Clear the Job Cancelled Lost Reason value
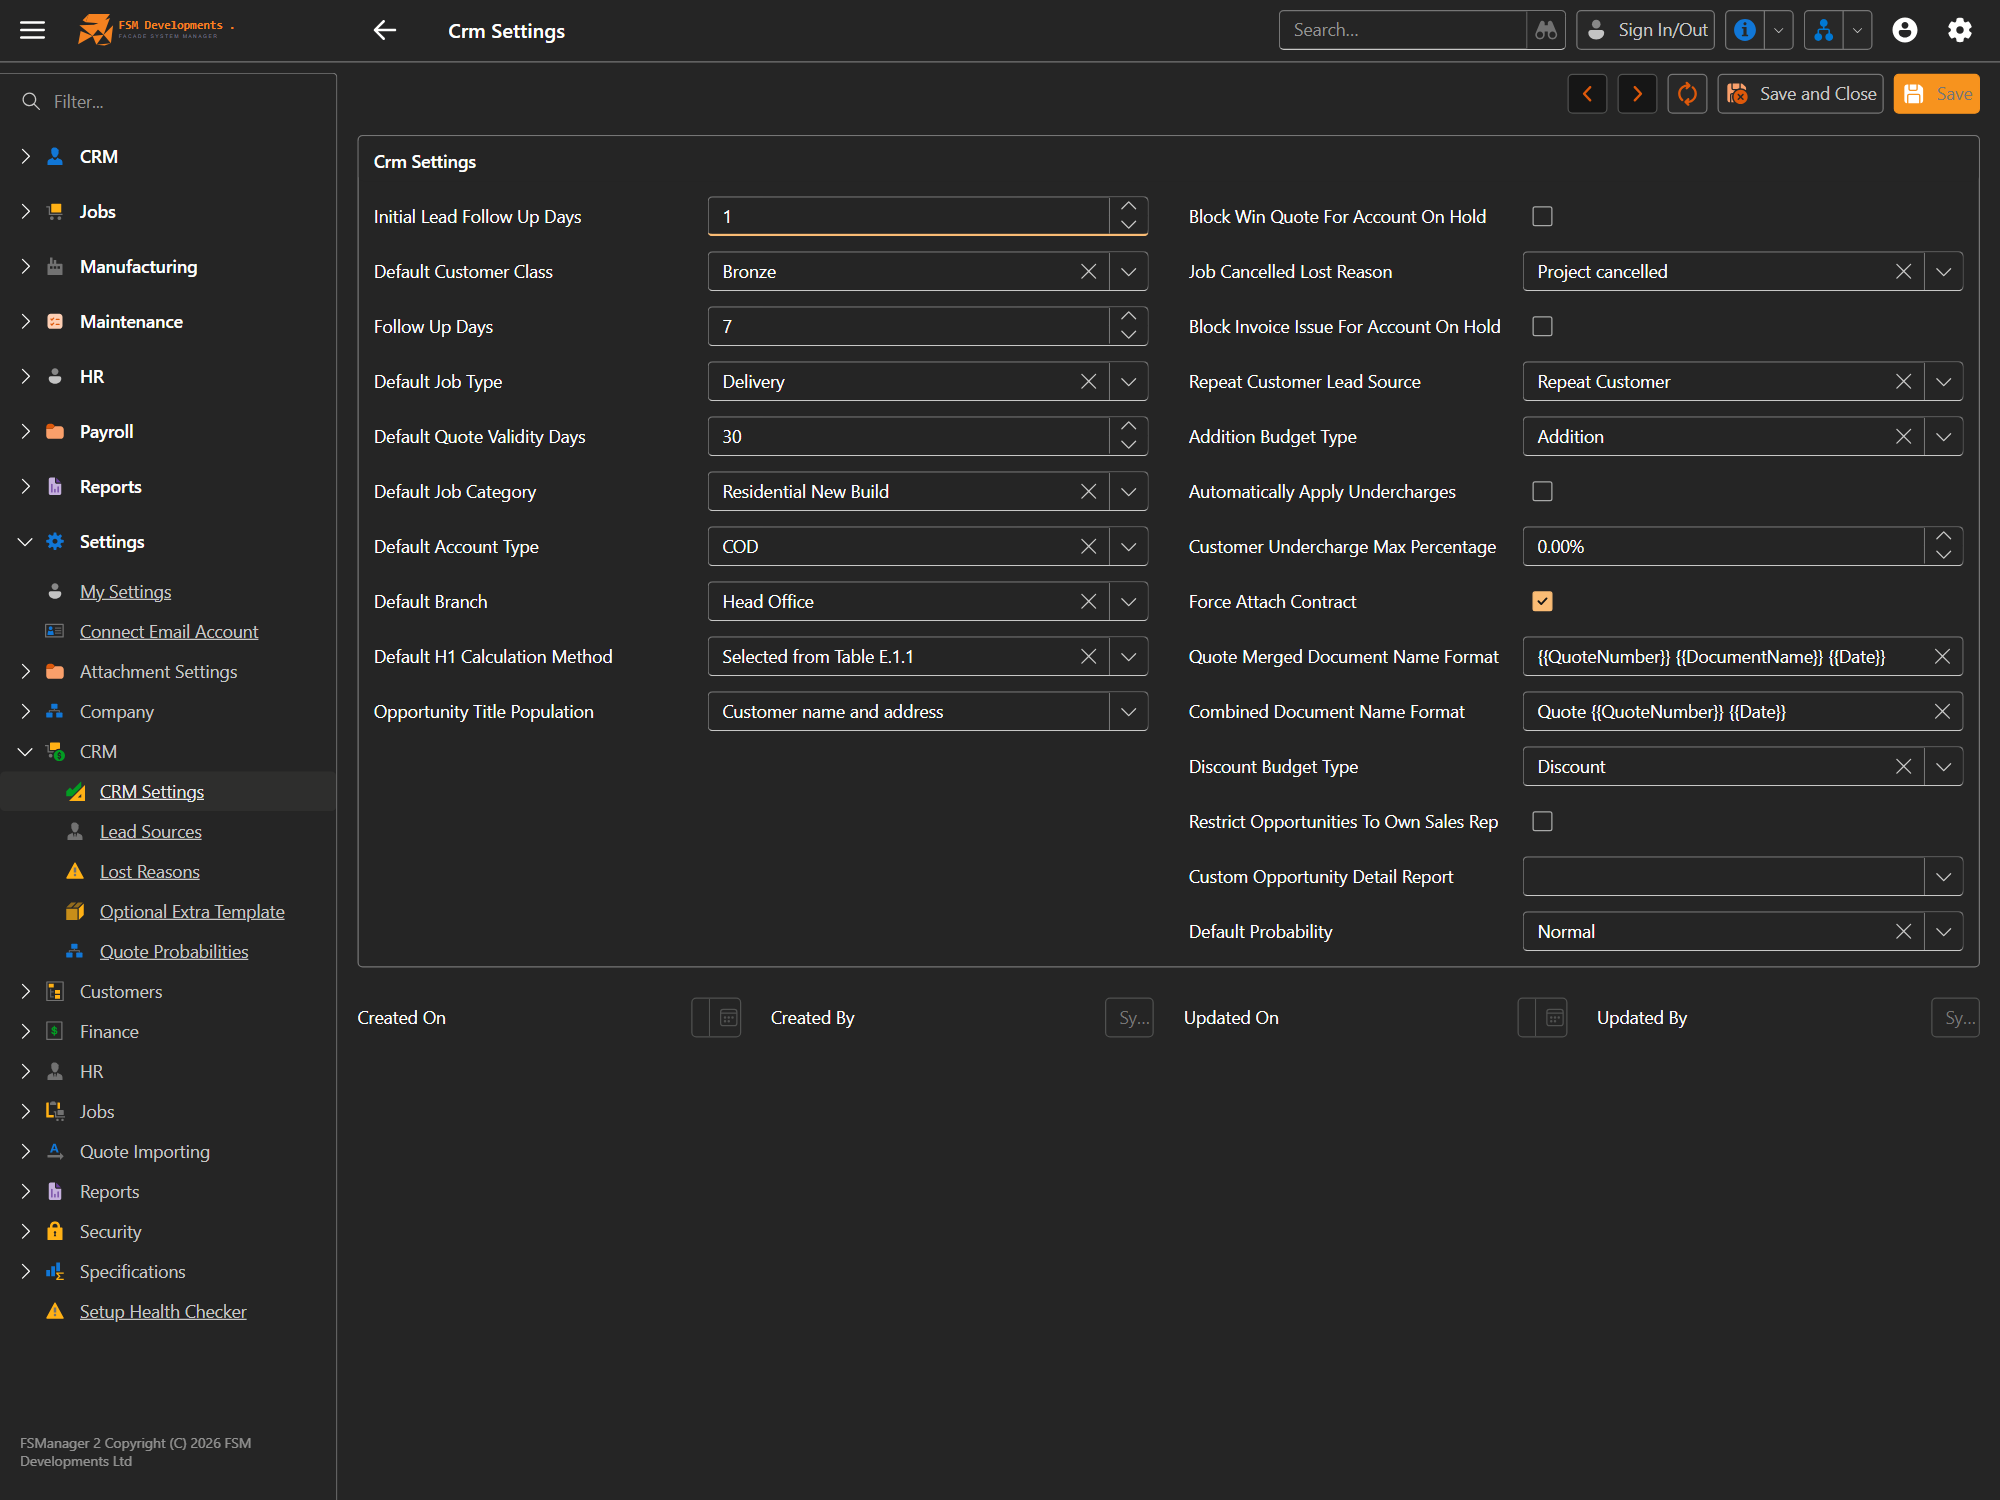 (1904, 271)
